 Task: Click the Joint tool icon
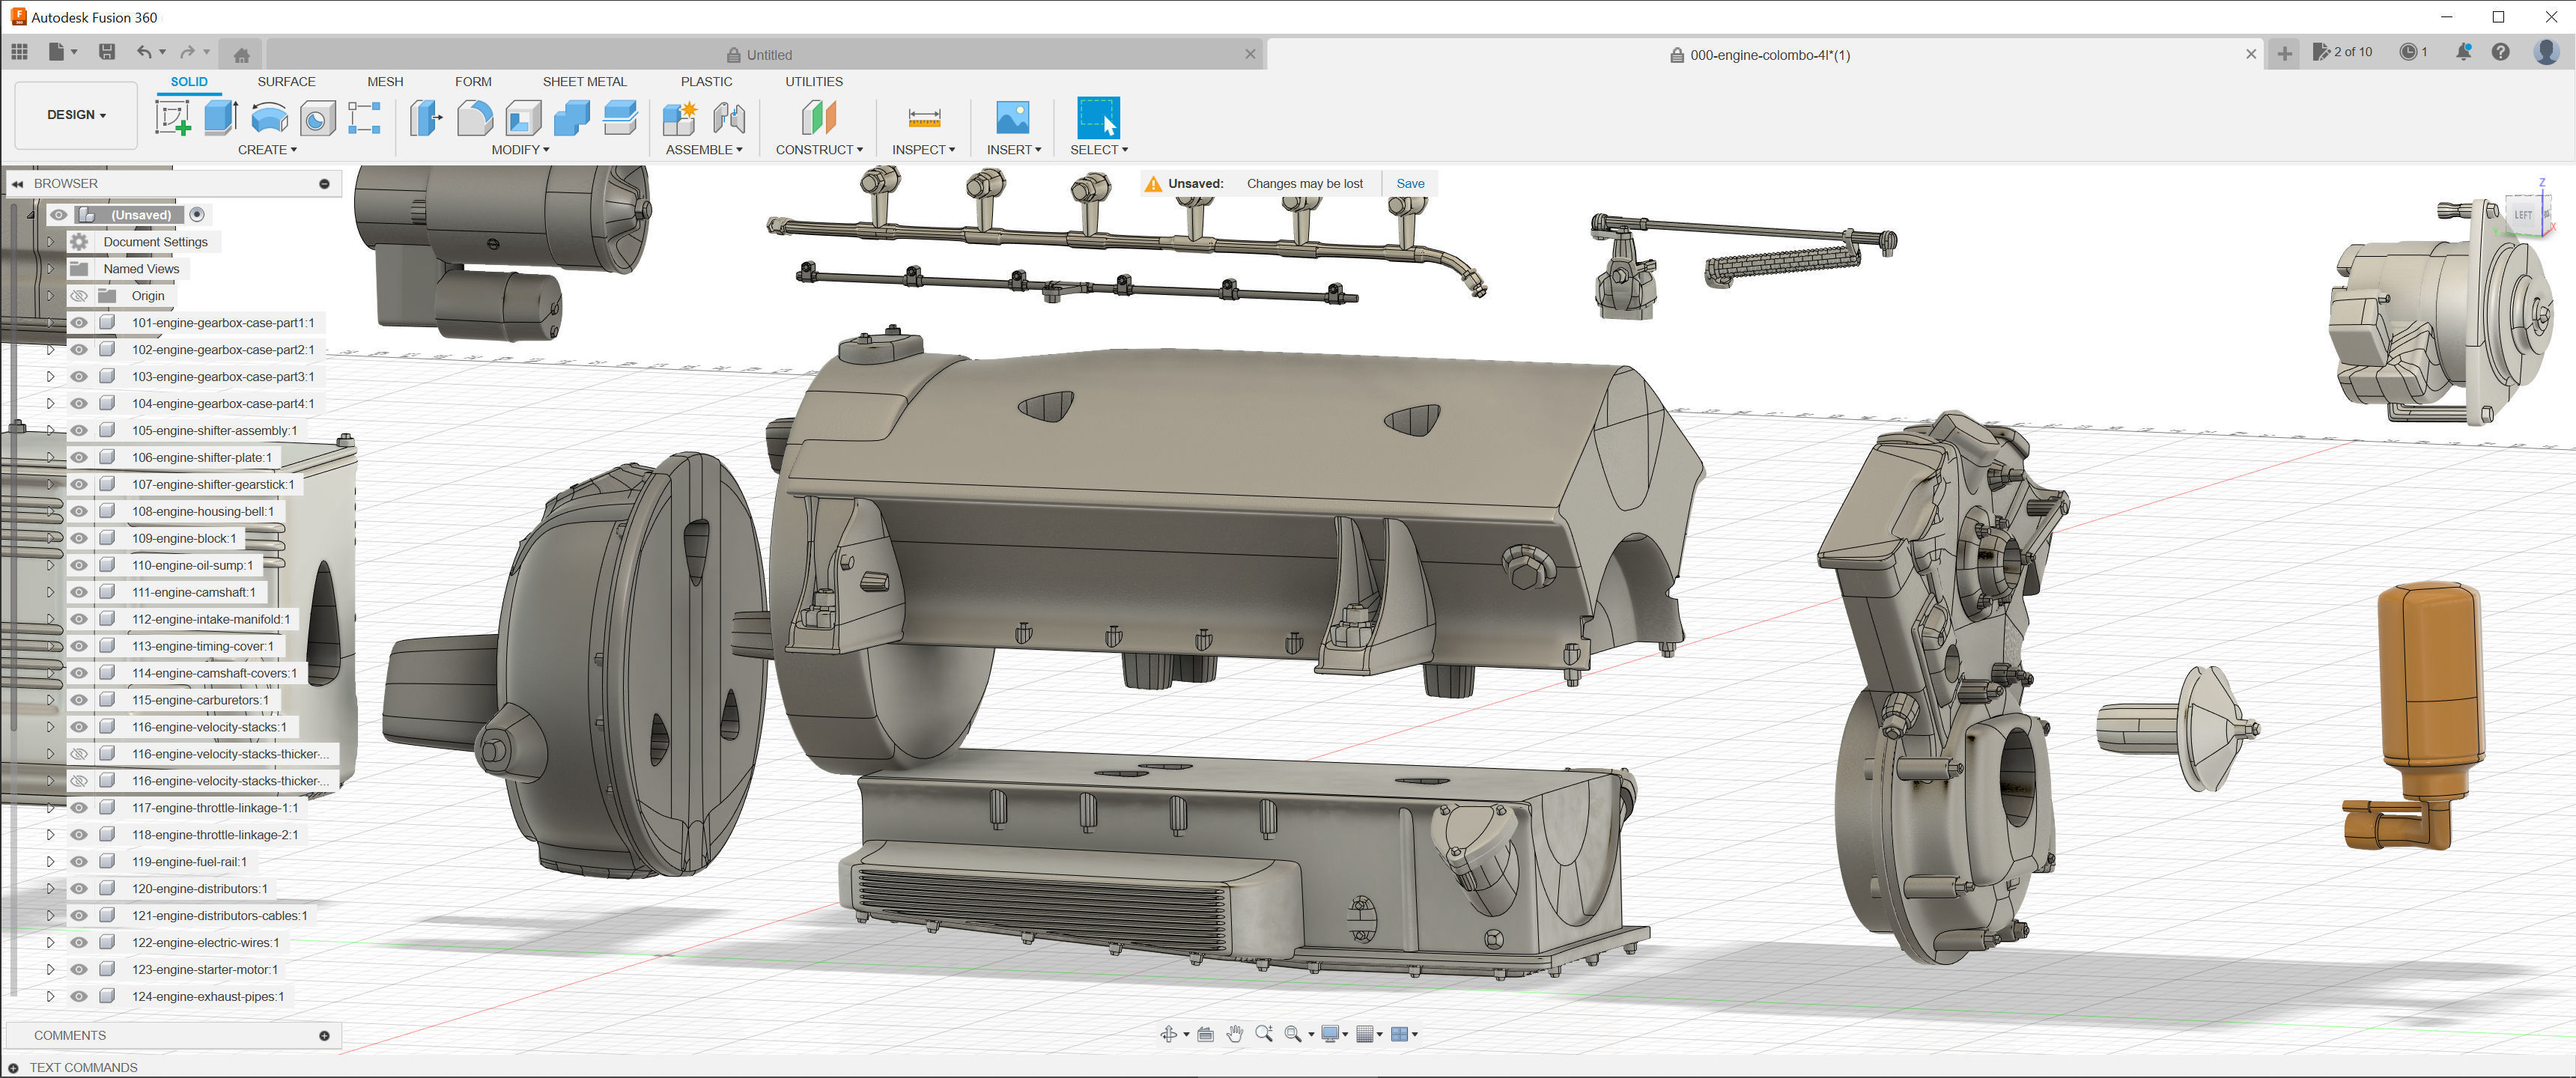click(729, 118)
